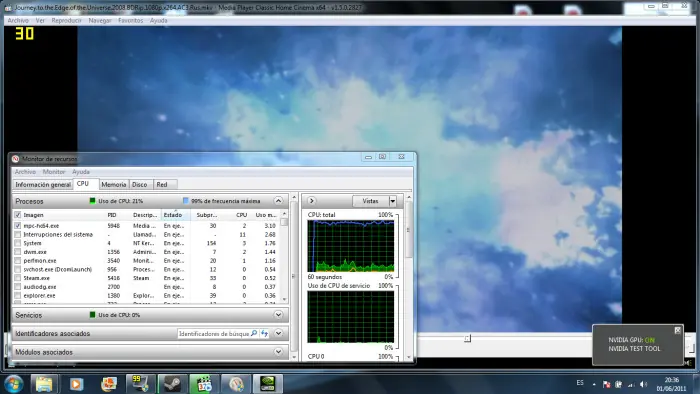Open Navegar menu in Media Player Classic

click(100, 21)
